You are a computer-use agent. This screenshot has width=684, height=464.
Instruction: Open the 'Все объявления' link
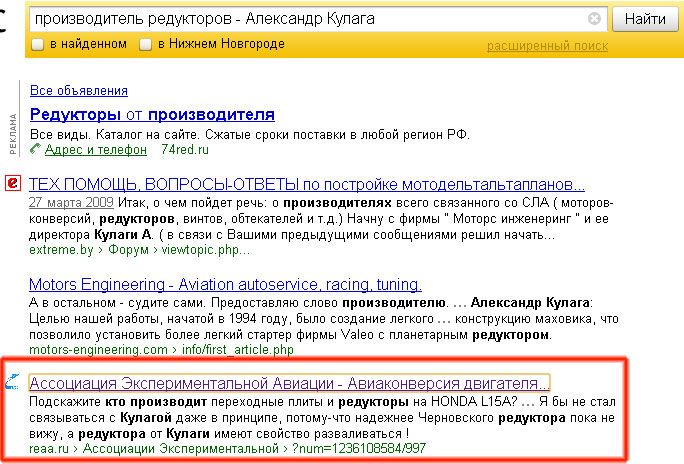[x=79, y=90]
